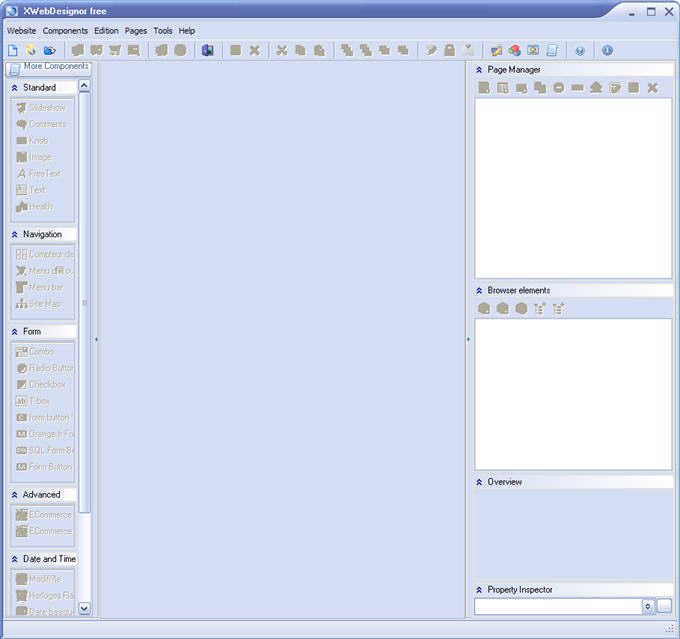Viewport: 680px width, 639px height.
Task: Click the small button beside Property Inspector dropdown
Action: click(664, 606)
